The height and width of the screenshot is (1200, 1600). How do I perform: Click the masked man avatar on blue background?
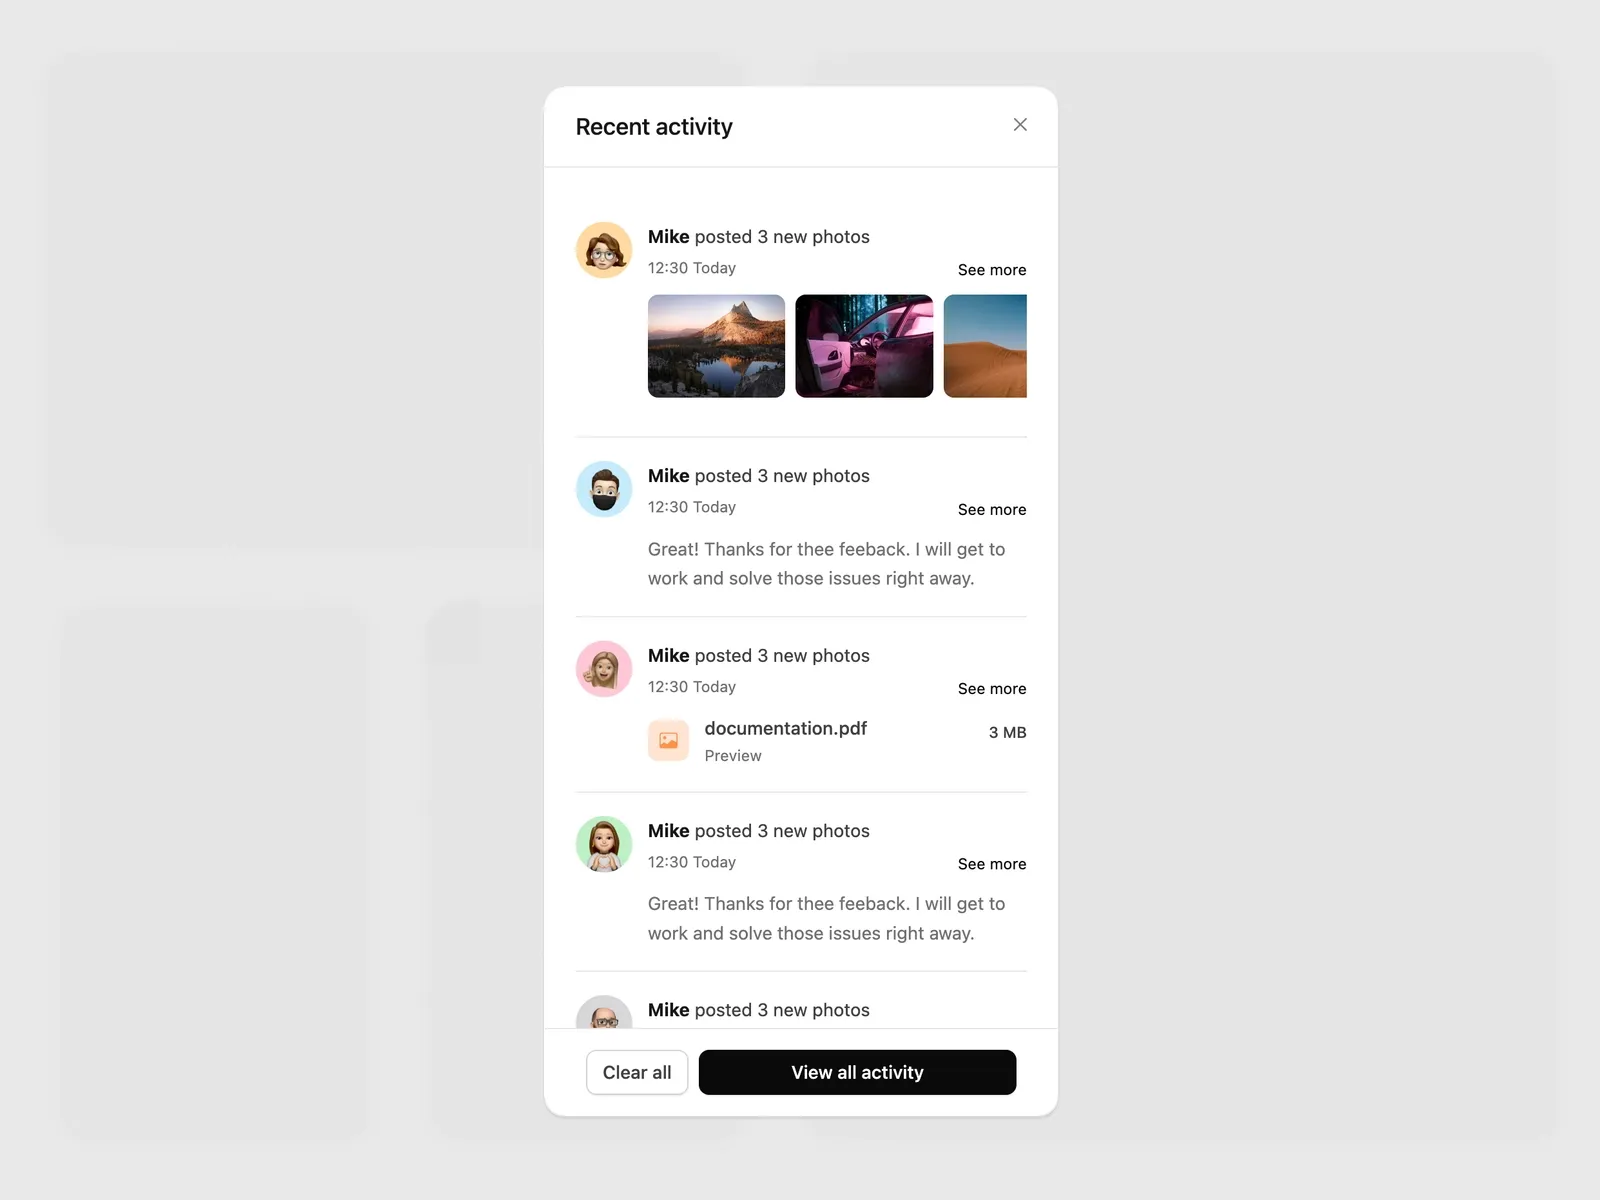tap(604, 489)
